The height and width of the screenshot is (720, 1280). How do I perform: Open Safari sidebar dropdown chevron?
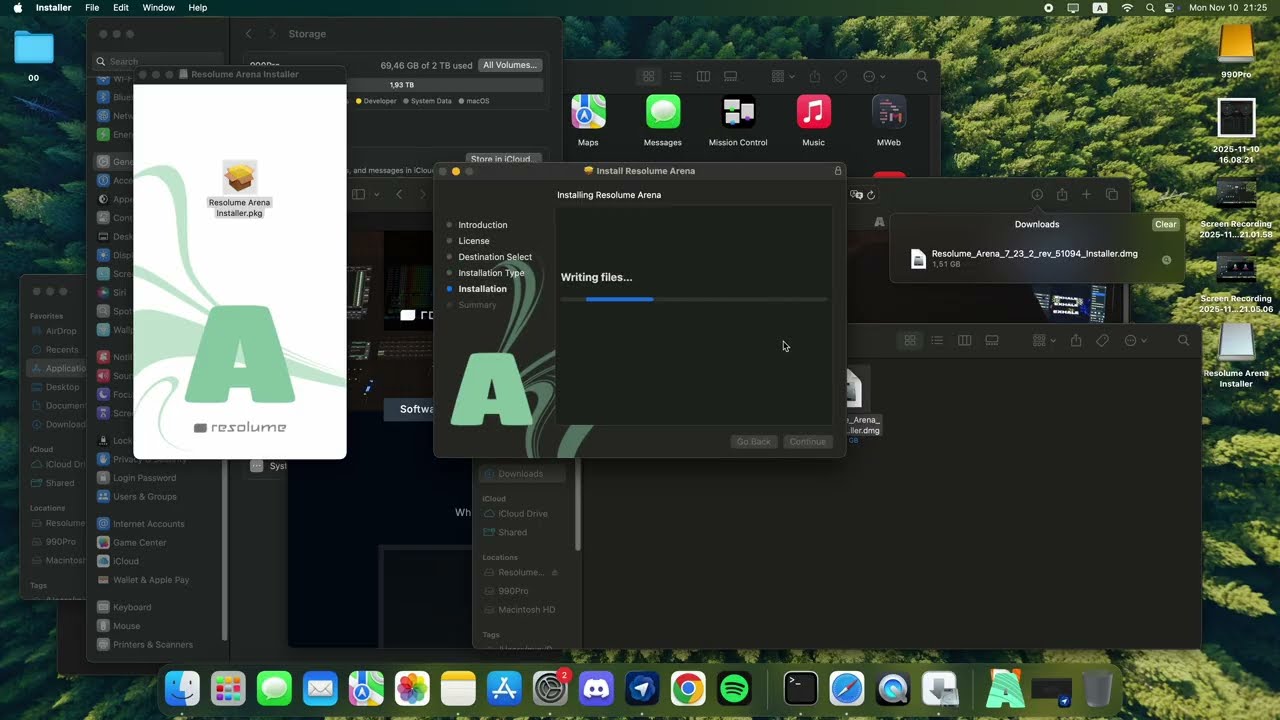pyautogui.click(x=376, y=195)
